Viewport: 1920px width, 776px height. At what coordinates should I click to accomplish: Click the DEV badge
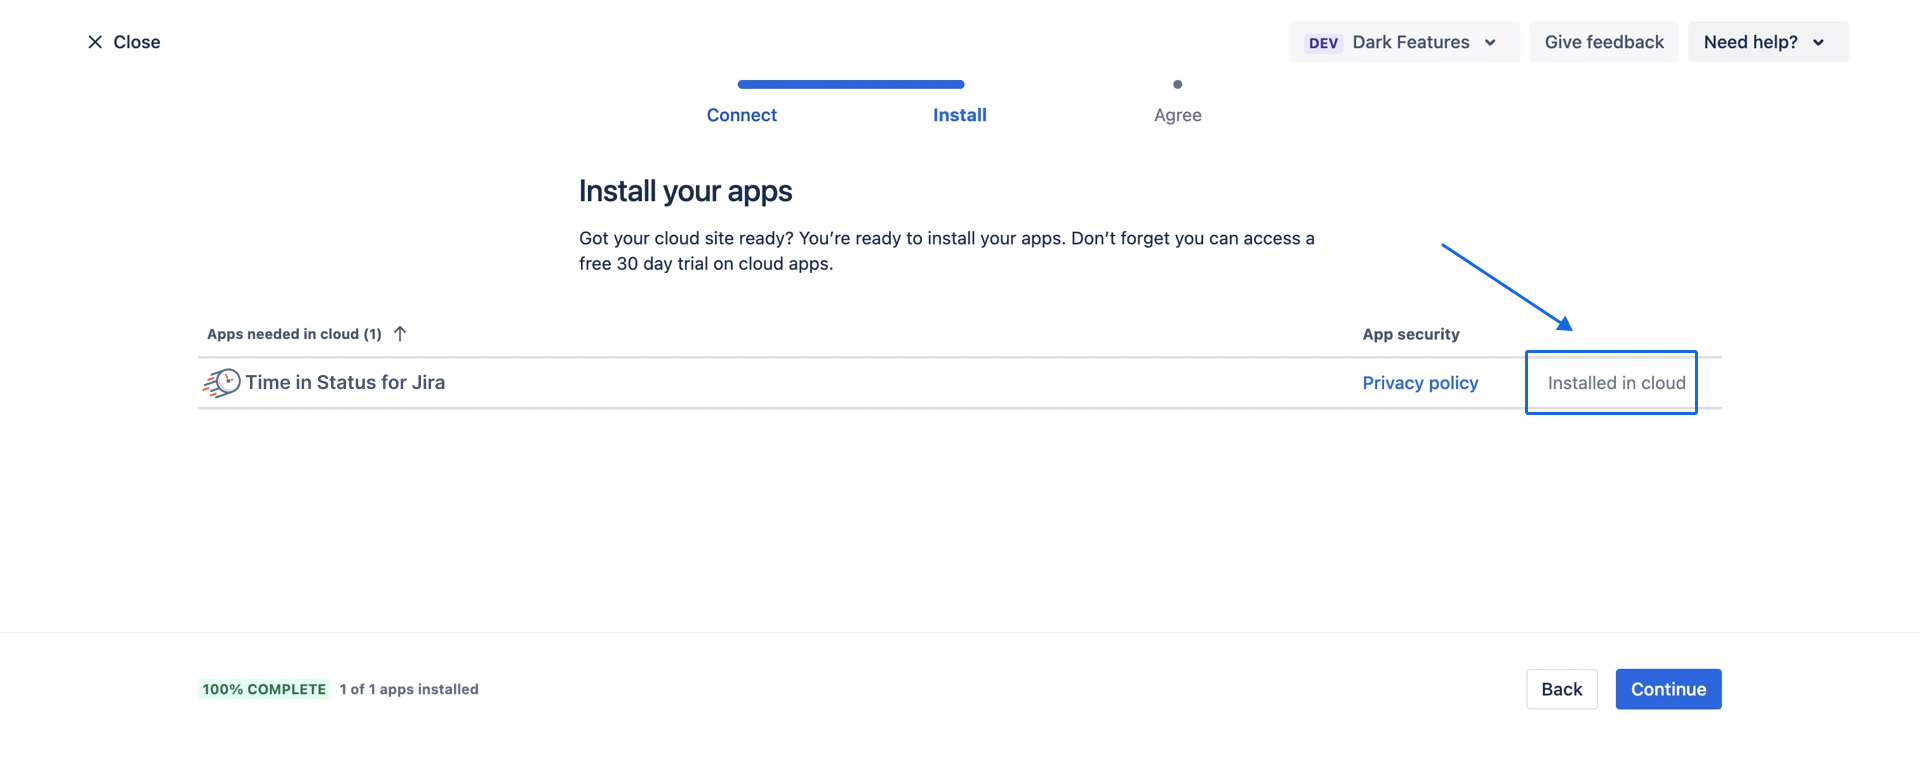[x=1323, y=43]
